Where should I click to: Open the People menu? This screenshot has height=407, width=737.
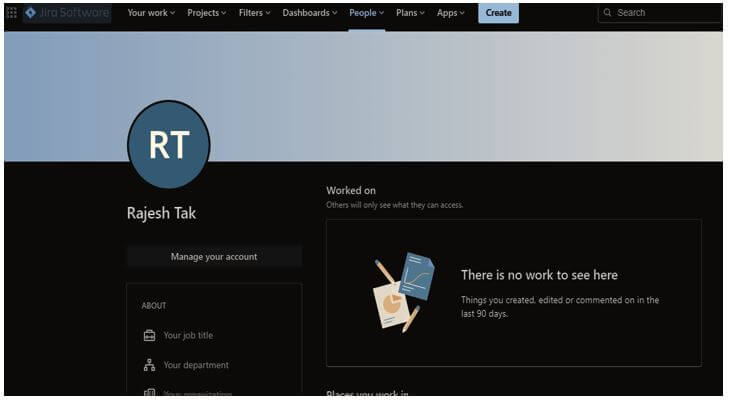pos(366,13)
